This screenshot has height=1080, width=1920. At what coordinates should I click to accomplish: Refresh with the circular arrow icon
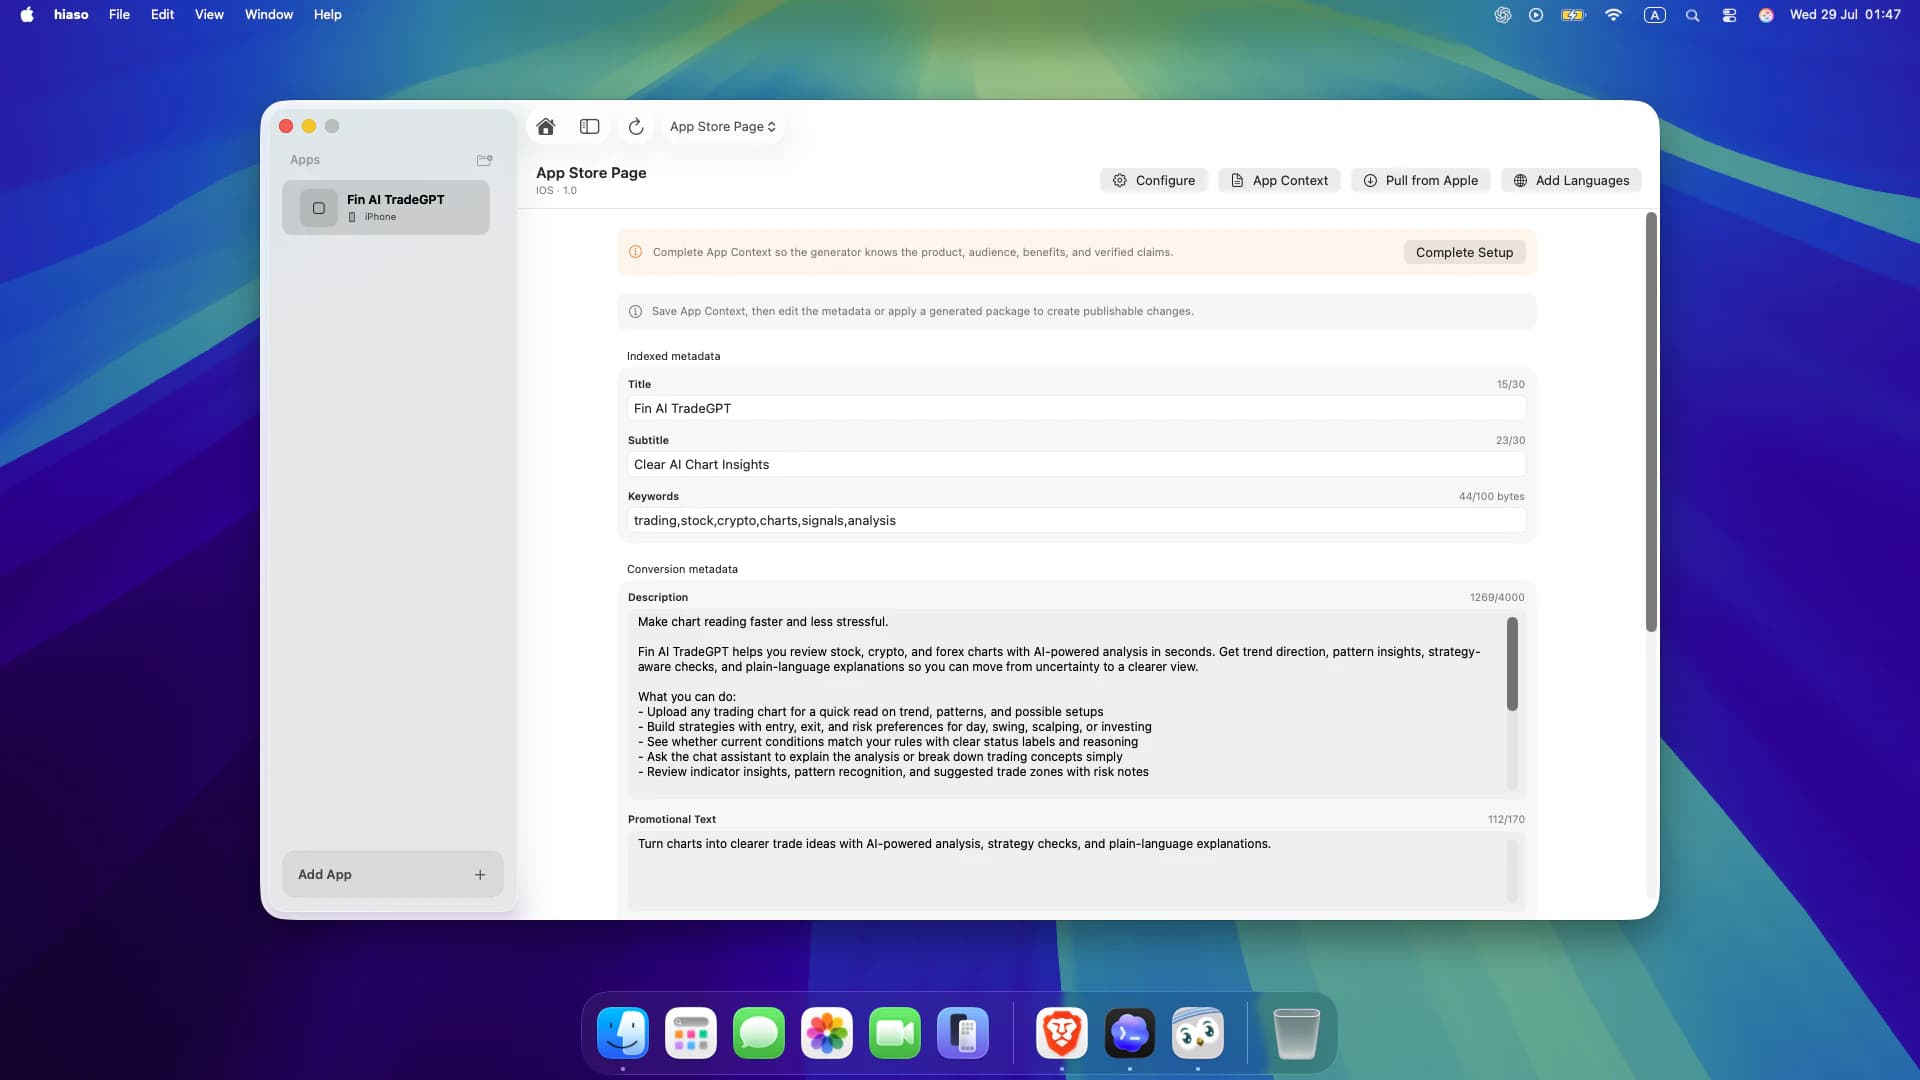point(636,126)
